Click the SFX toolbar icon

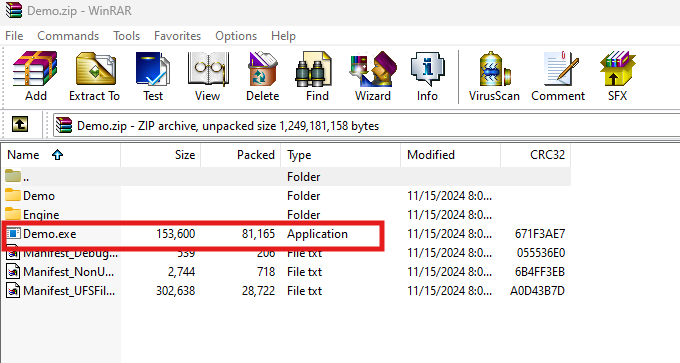click(617, 76)
